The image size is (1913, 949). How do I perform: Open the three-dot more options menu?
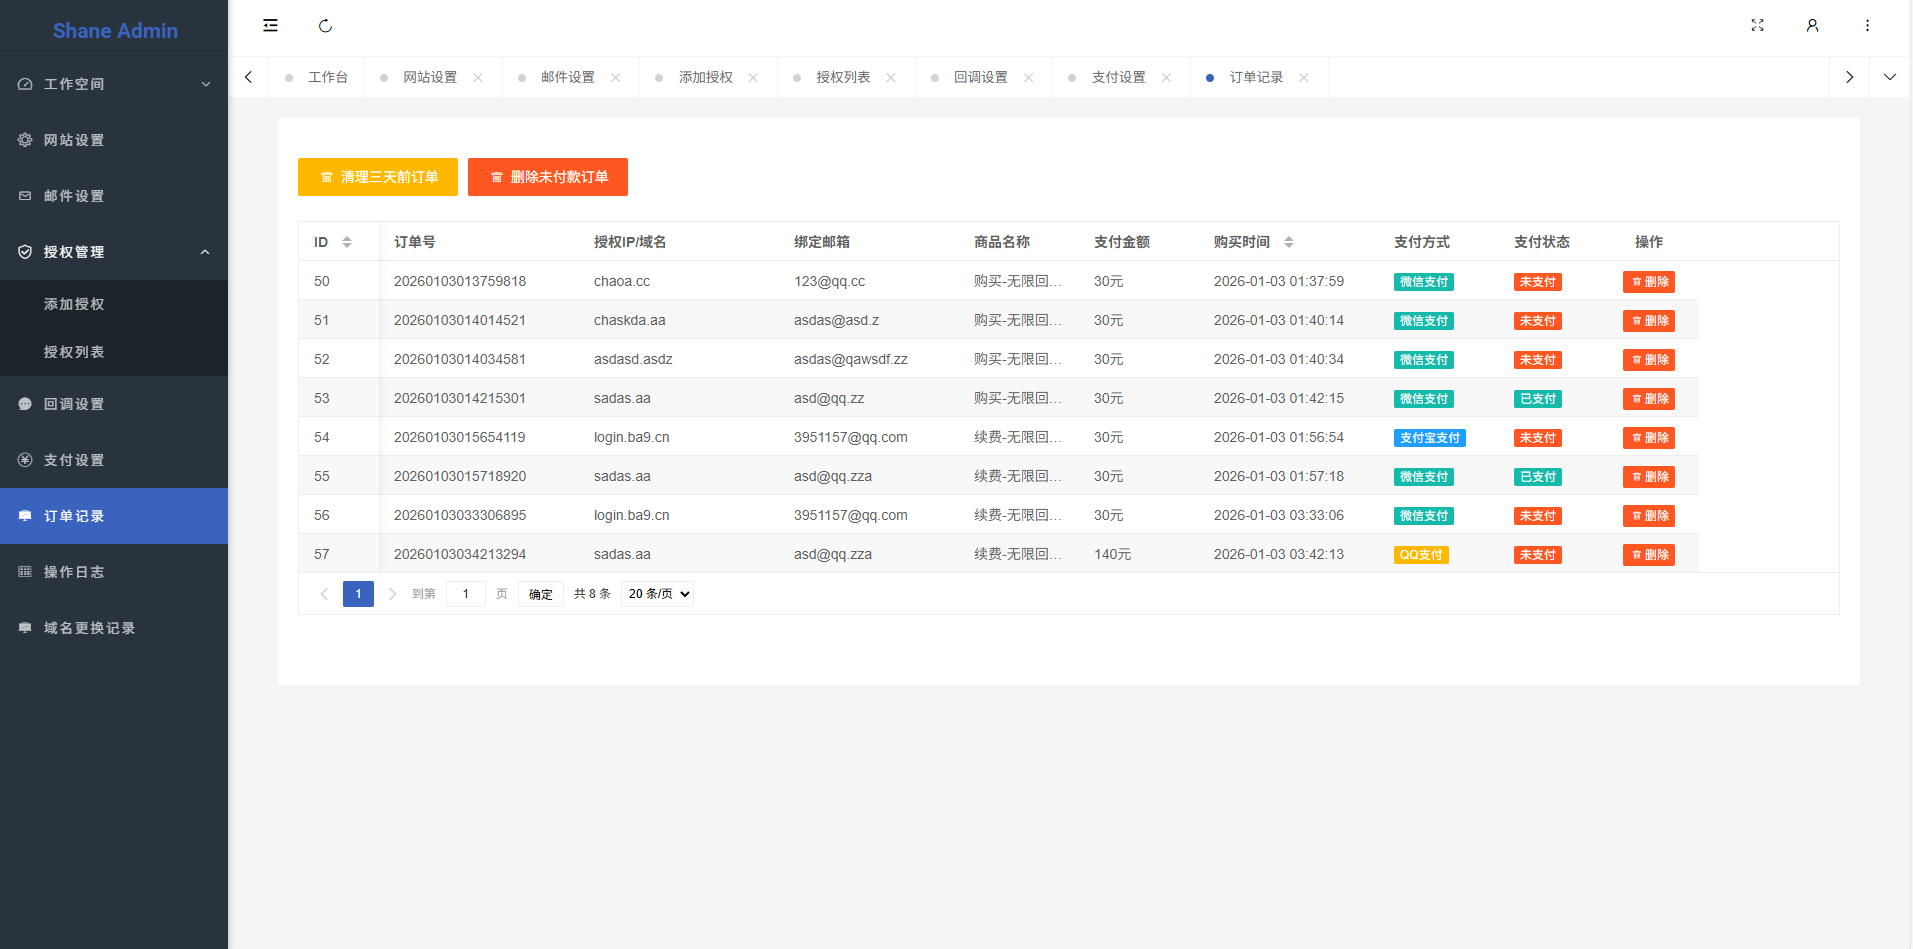[x=1867, y=26]
